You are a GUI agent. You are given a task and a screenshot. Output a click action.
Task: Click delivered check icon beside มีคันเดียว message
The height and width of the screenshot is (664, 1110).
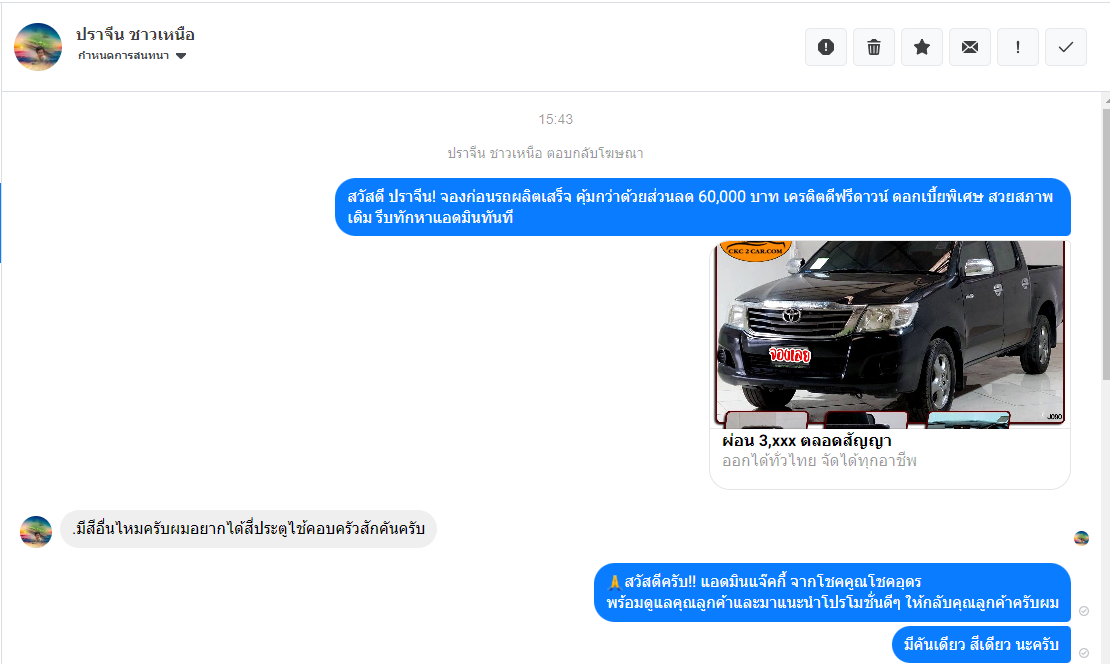click(x=1084, y=653)
